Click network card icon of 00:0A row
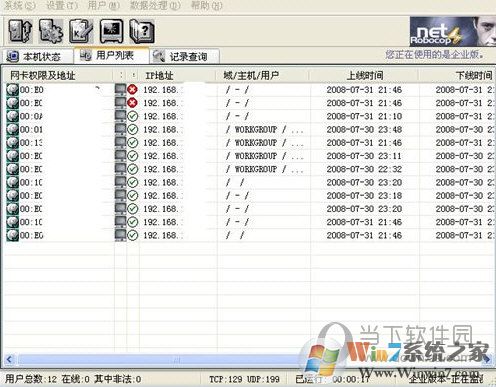This screenshot has width=496, height=387. tap(13, 116)
